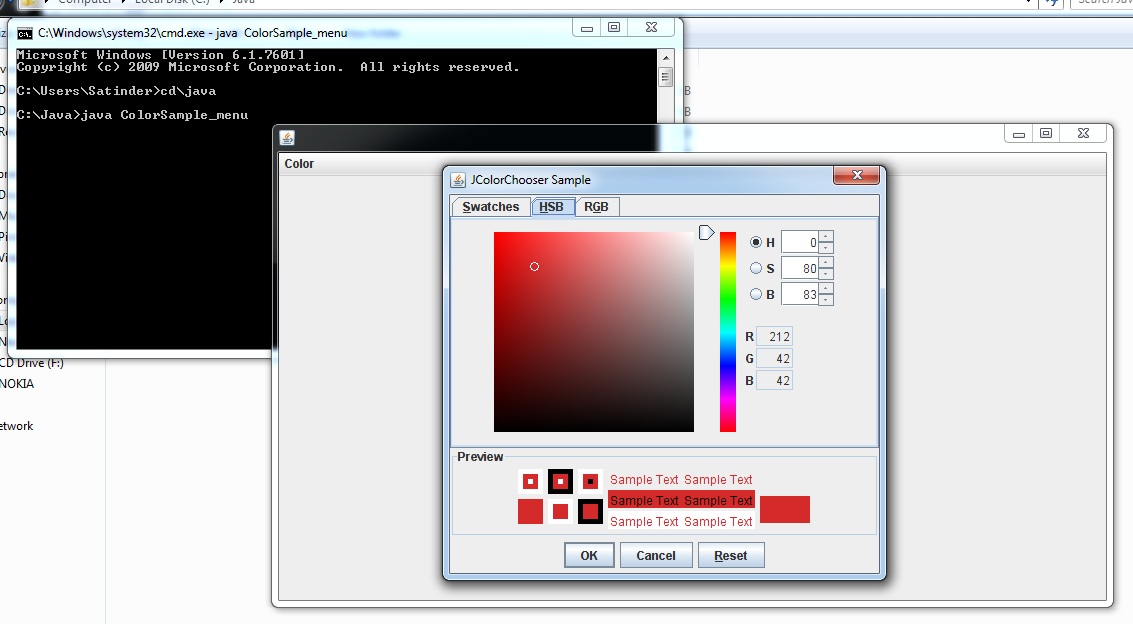This screenshot has width=1133, height=624.
Task: Decrease the Brightness spinner value
Action: coord(826,300)
